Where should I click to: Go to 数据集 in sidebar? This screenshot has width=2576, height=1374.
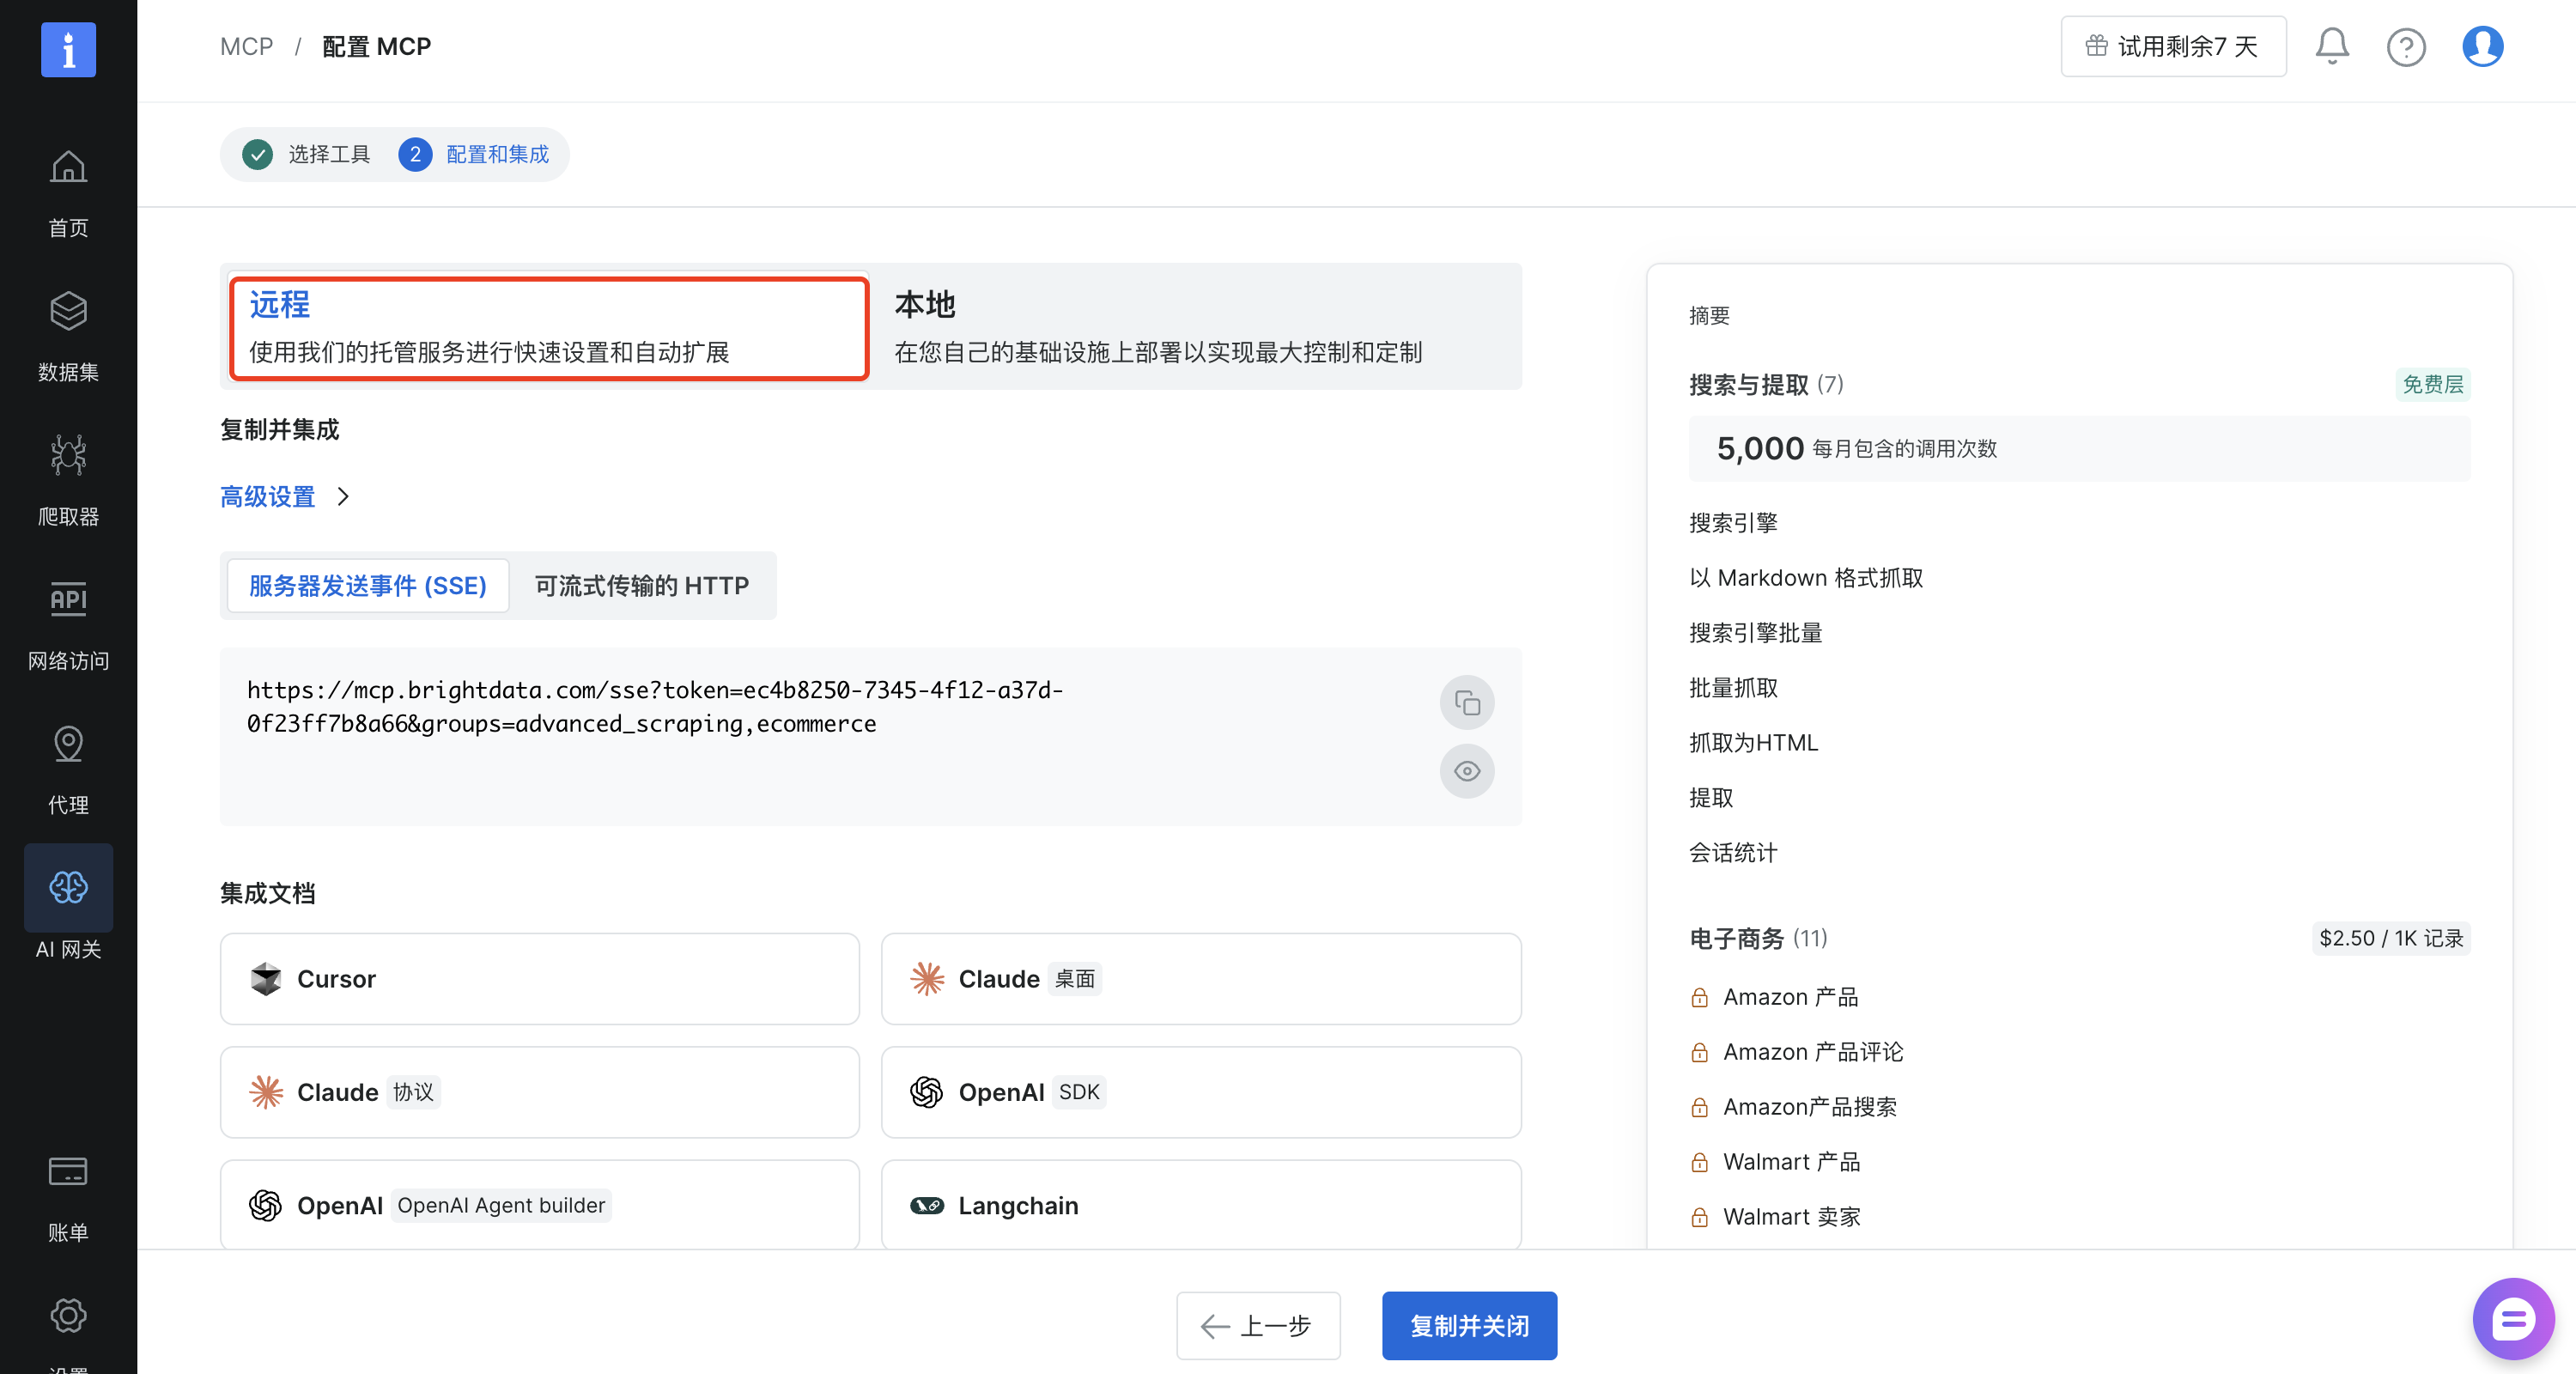point(68,335)
